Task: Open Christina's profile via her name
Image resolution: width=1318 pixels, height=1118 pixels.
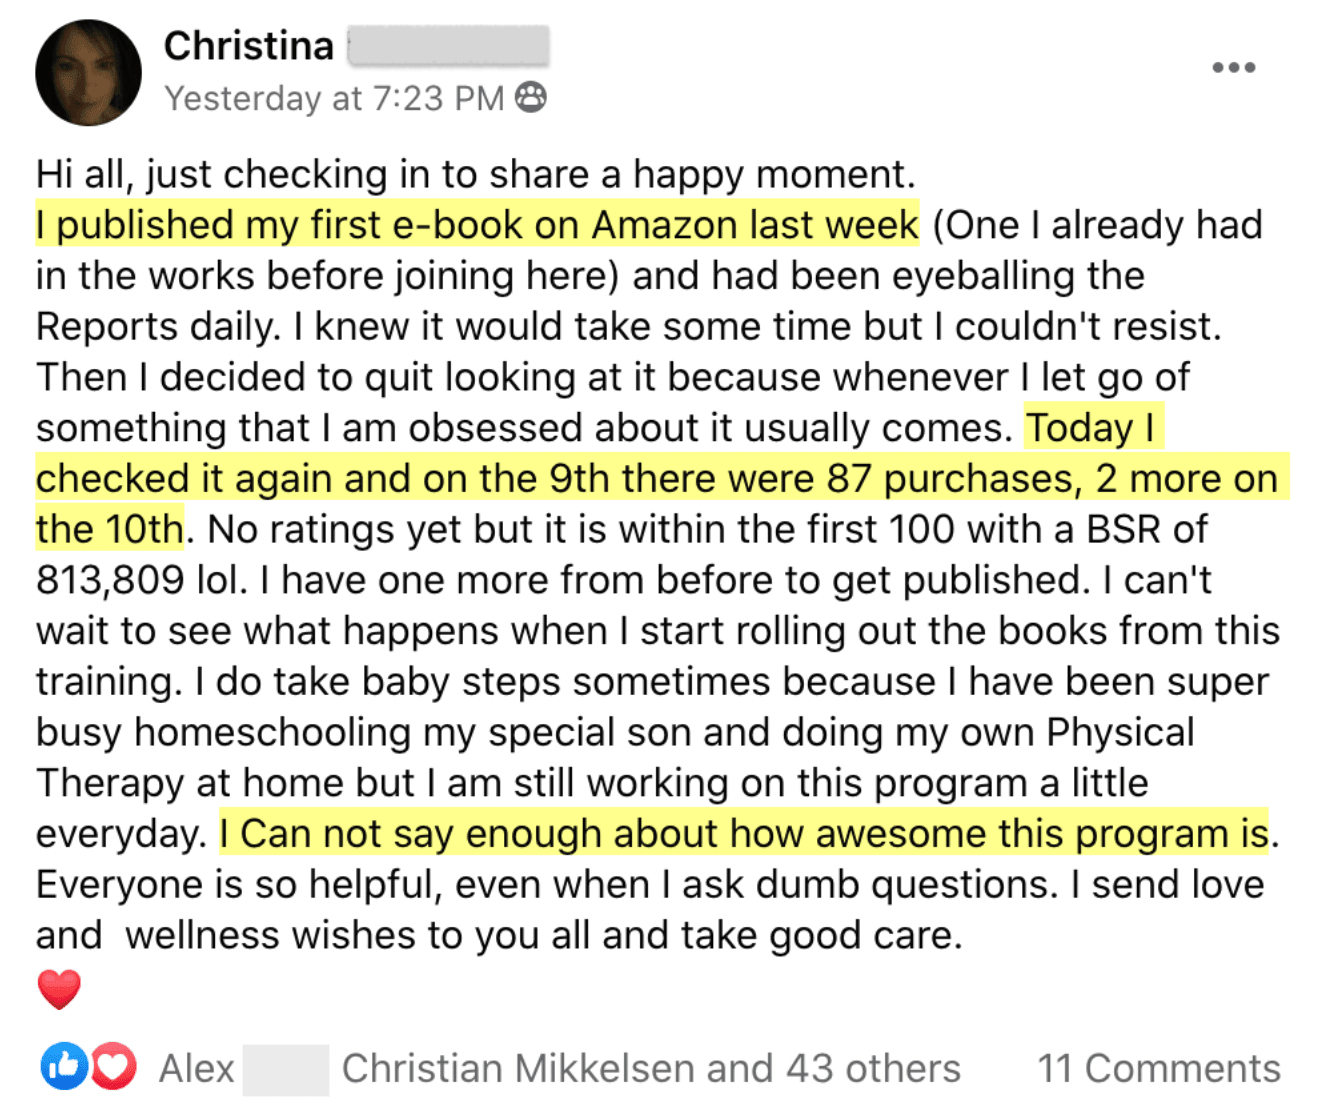Action: pos(248,46)
